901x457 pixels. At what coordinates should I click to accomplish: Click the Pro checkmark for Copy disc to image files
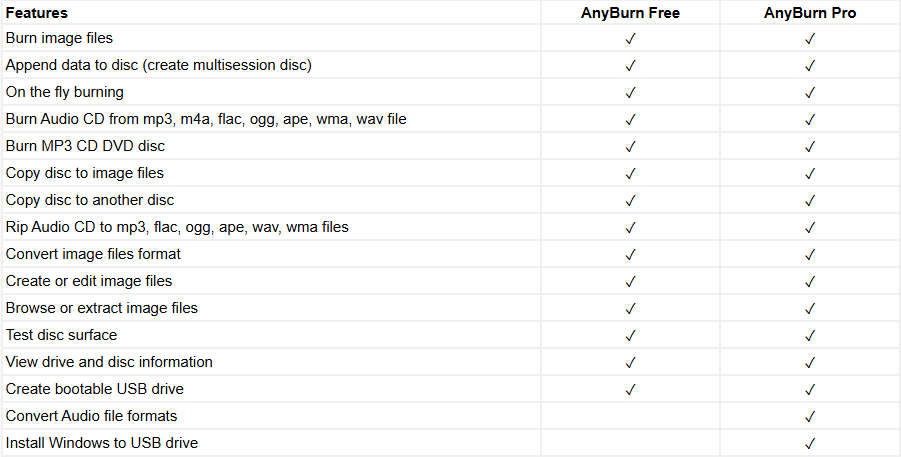810,174
